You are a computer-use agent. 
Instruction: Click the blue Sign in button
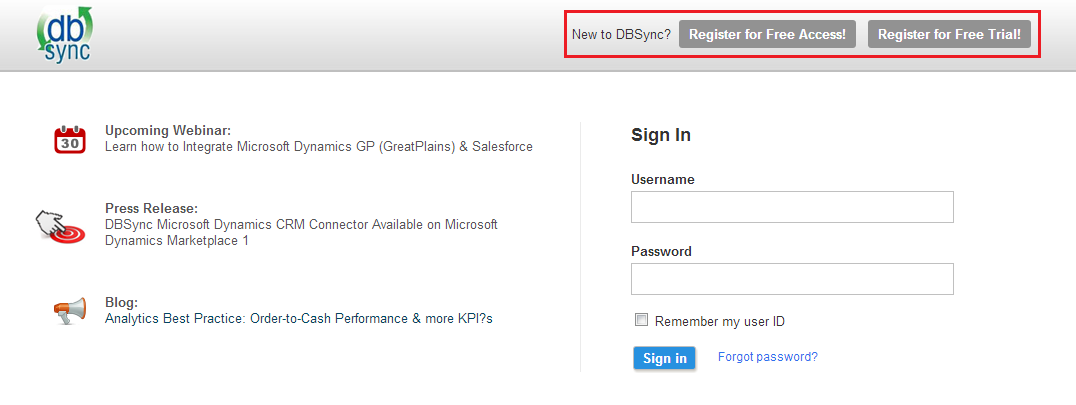tap(665, 358)
